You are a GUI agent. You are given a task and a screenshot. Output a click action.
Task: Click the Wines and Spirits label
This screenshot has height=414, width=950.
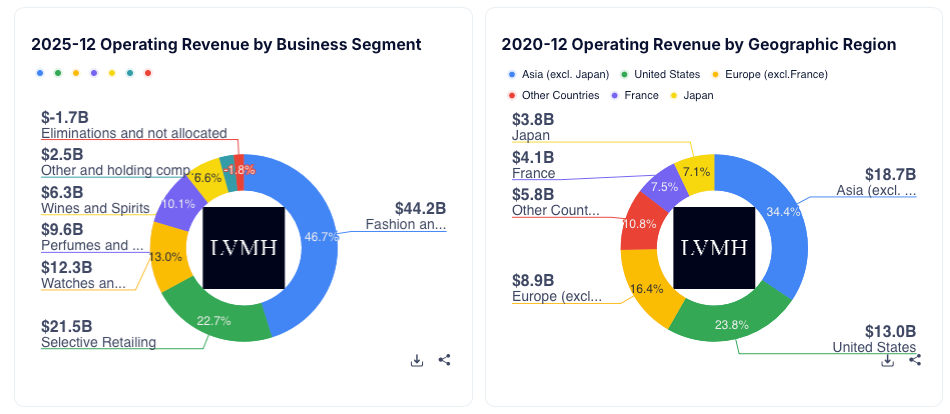pos(96,209)
